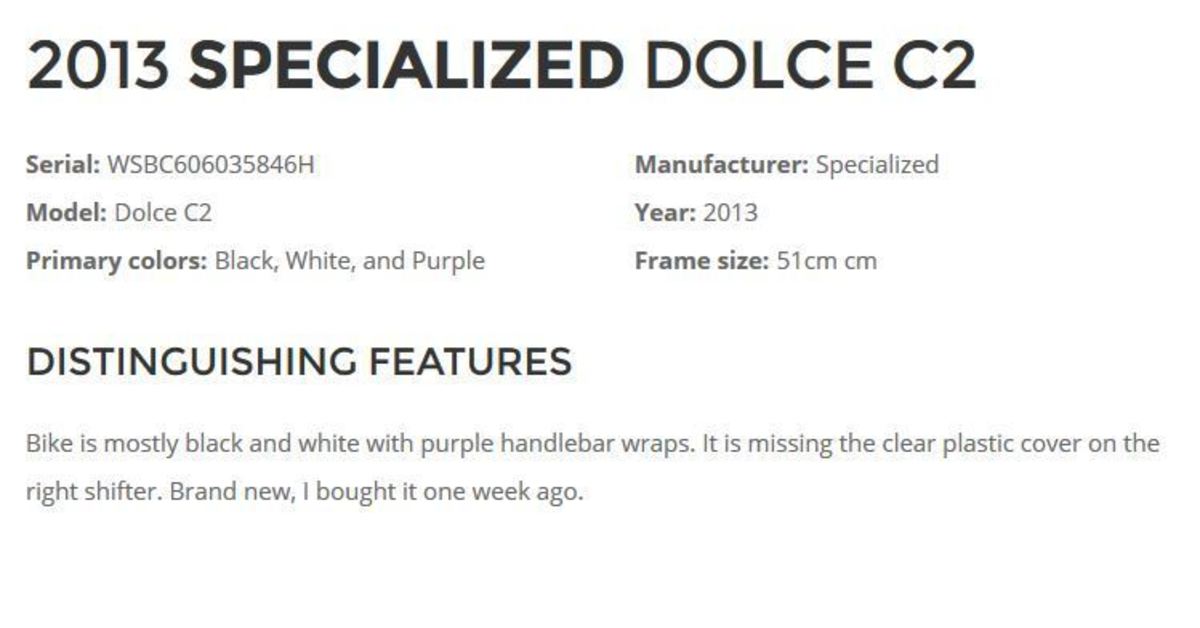The image size is (1200, 628).
Task: Click the Distinguishing Features heading
Action: click(x=299, y=361)
